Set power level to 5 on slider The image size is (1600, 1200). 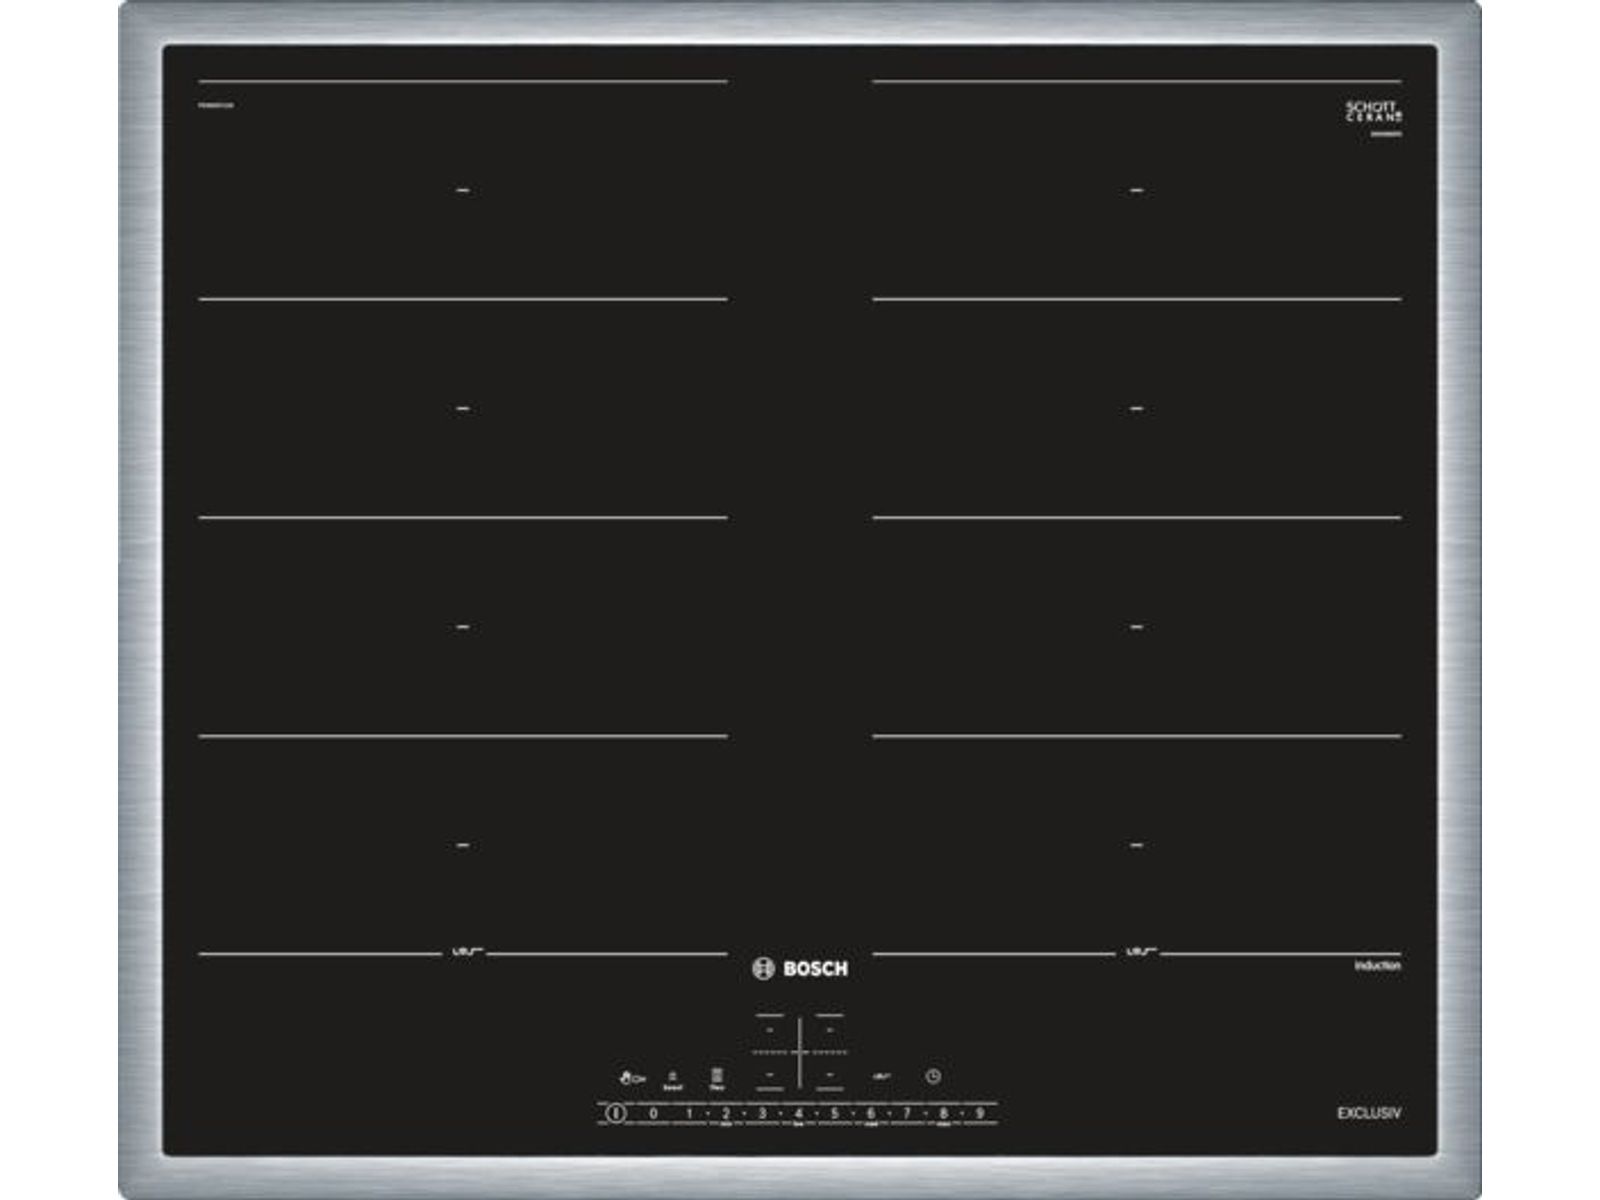834,1113
